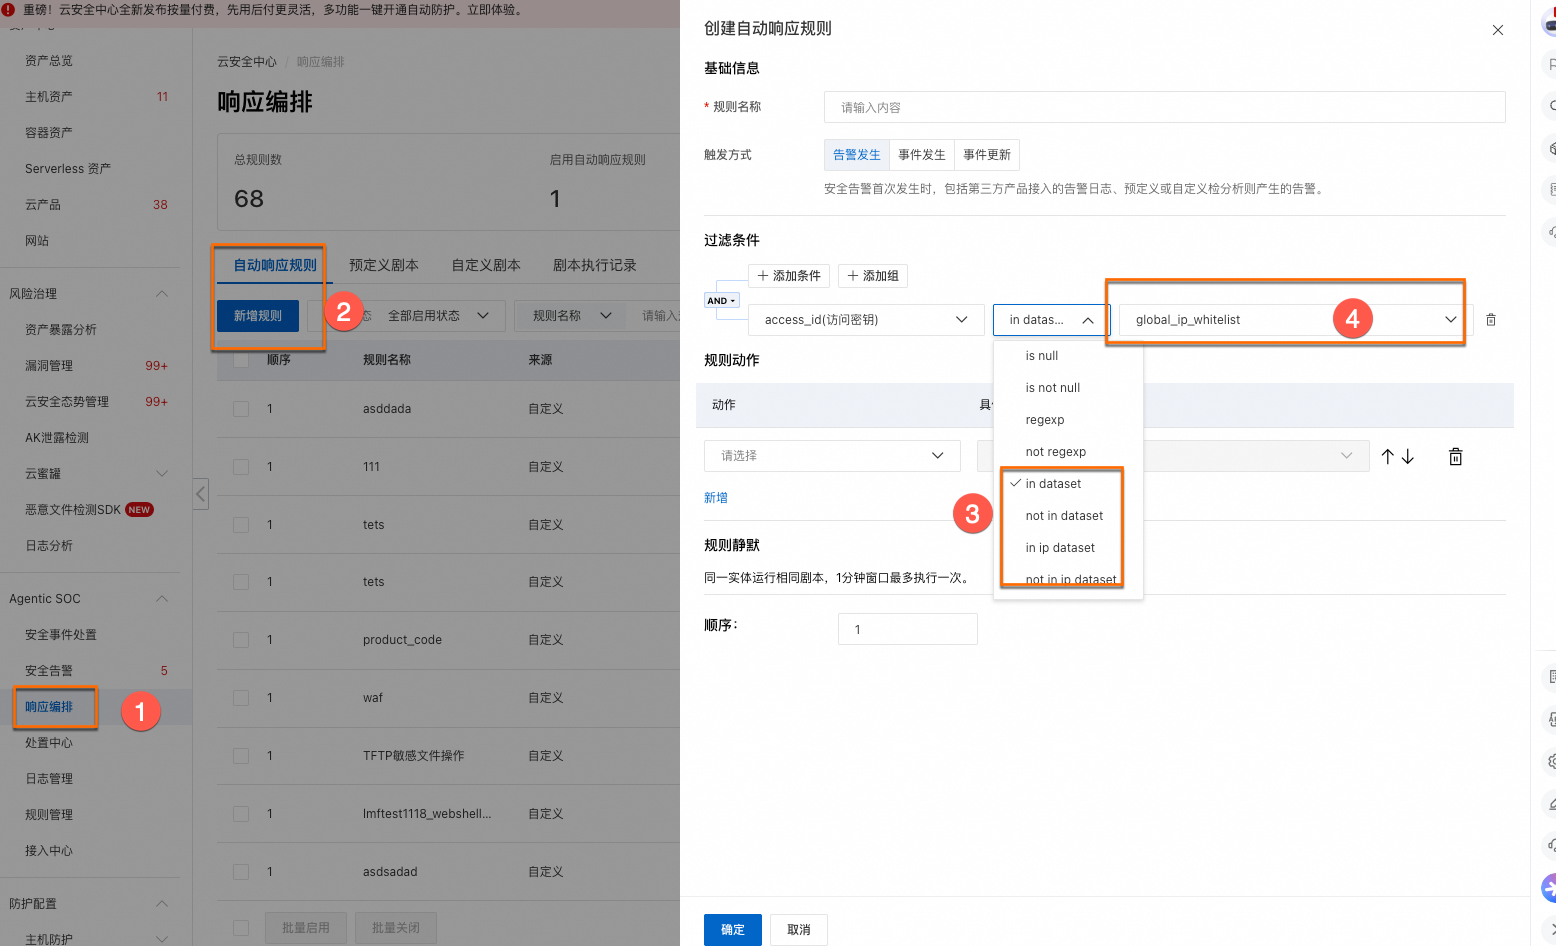Focus the 顺序 order number field

click(x=908, y=629)
